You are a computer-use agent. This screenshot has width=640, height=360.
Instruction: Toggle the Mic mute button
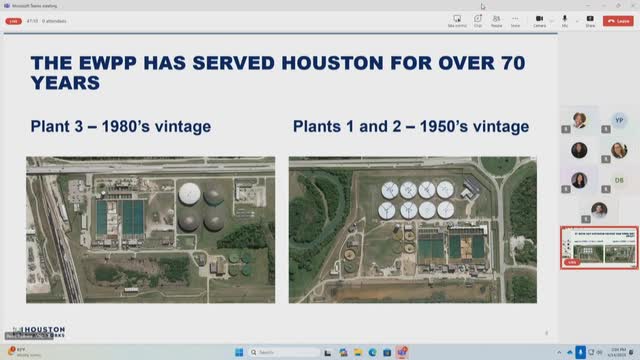[x=564, y=21]
